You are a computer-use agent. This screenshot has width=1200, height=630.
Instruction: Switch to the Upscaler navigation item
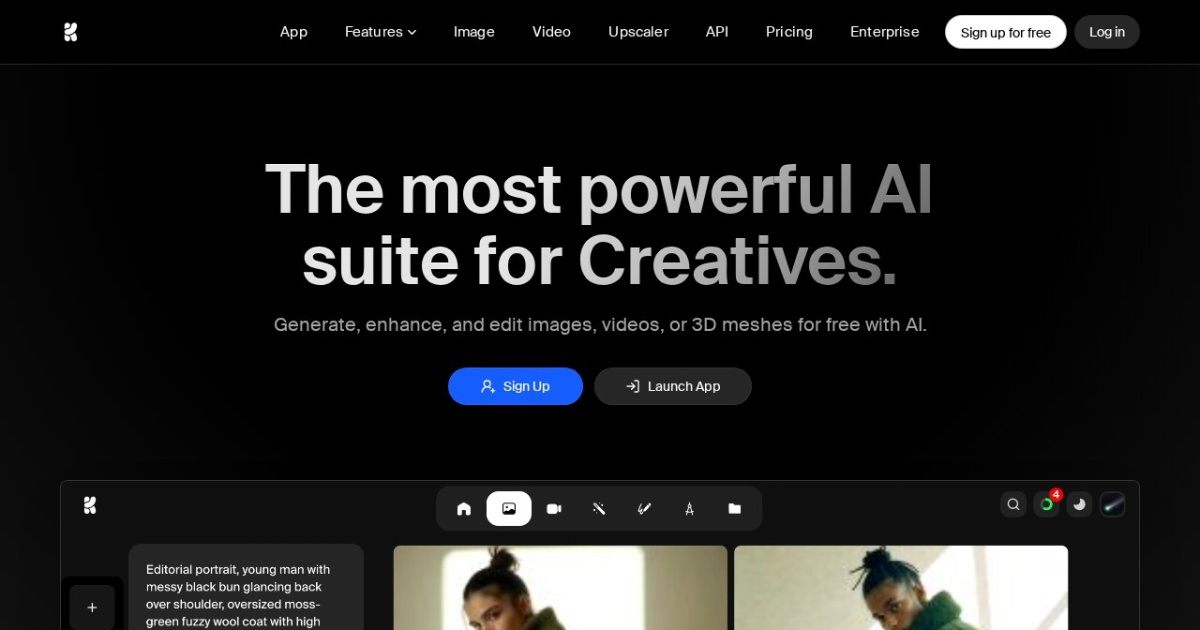638,31
